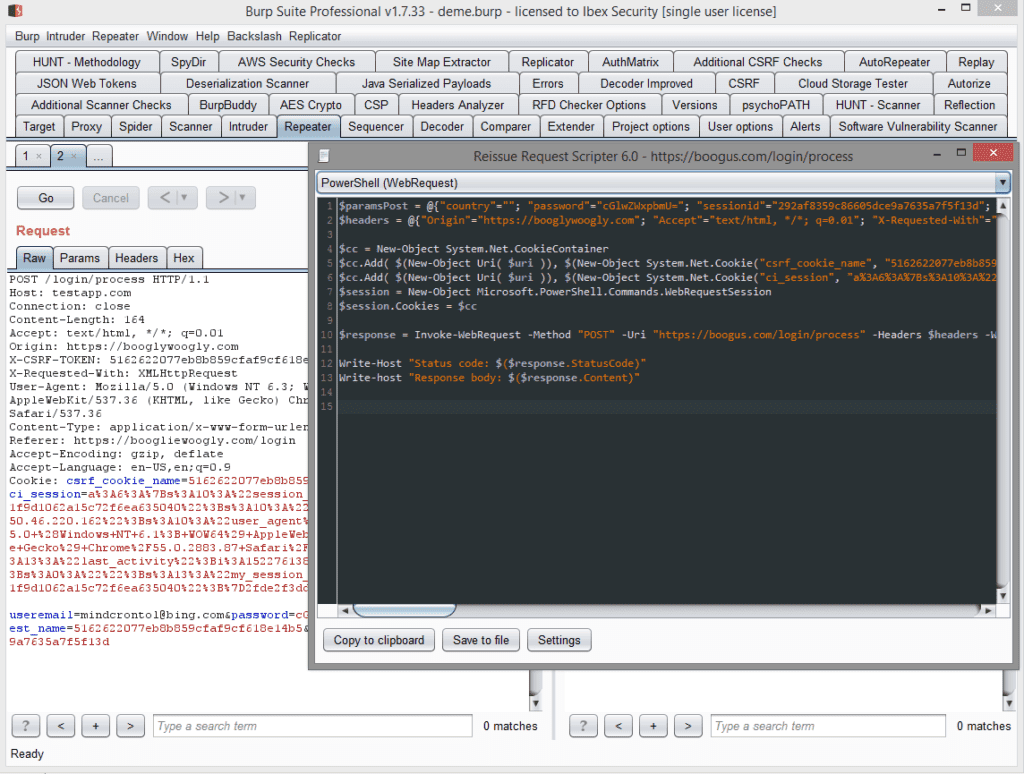Open the Window menu
Image resolution: width=1024 pixels, height=774 pixels.
tap(167, 36)
